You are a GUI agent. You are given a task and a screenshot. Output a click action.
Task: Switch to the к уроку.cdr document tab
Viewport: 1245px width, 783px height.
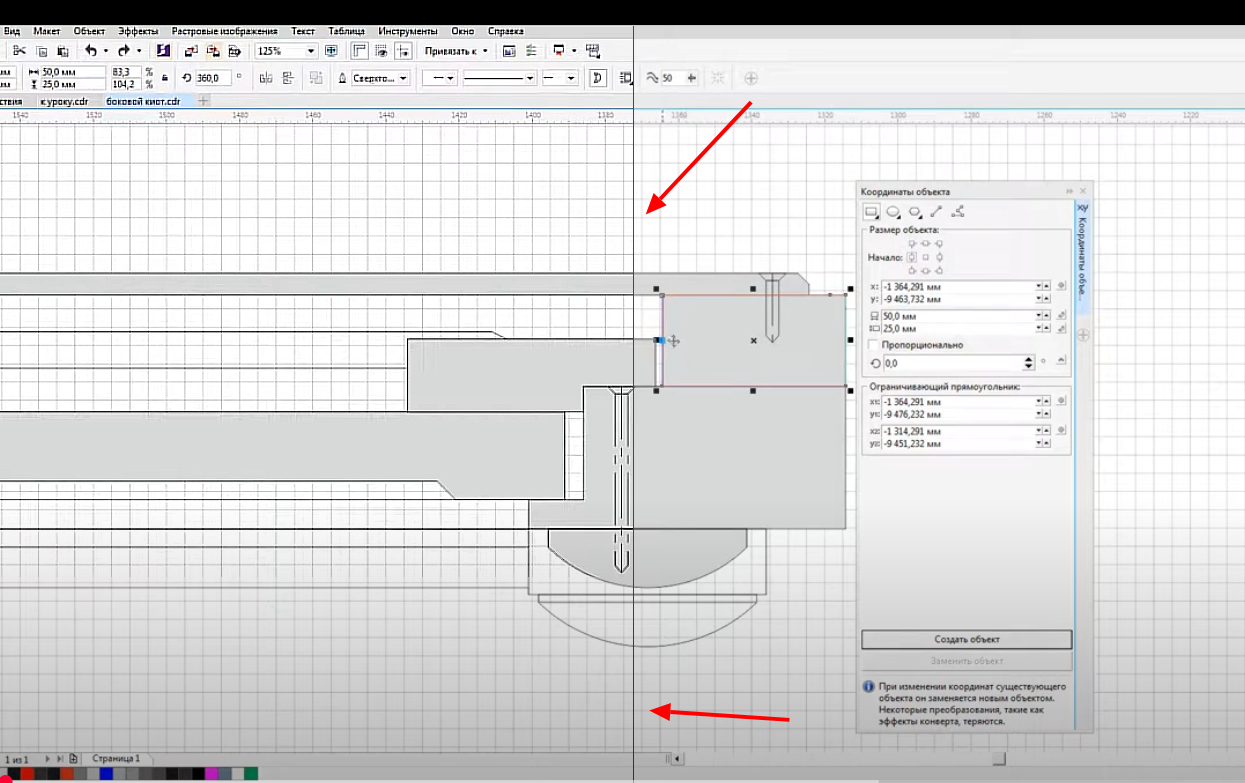click(64, 101)
